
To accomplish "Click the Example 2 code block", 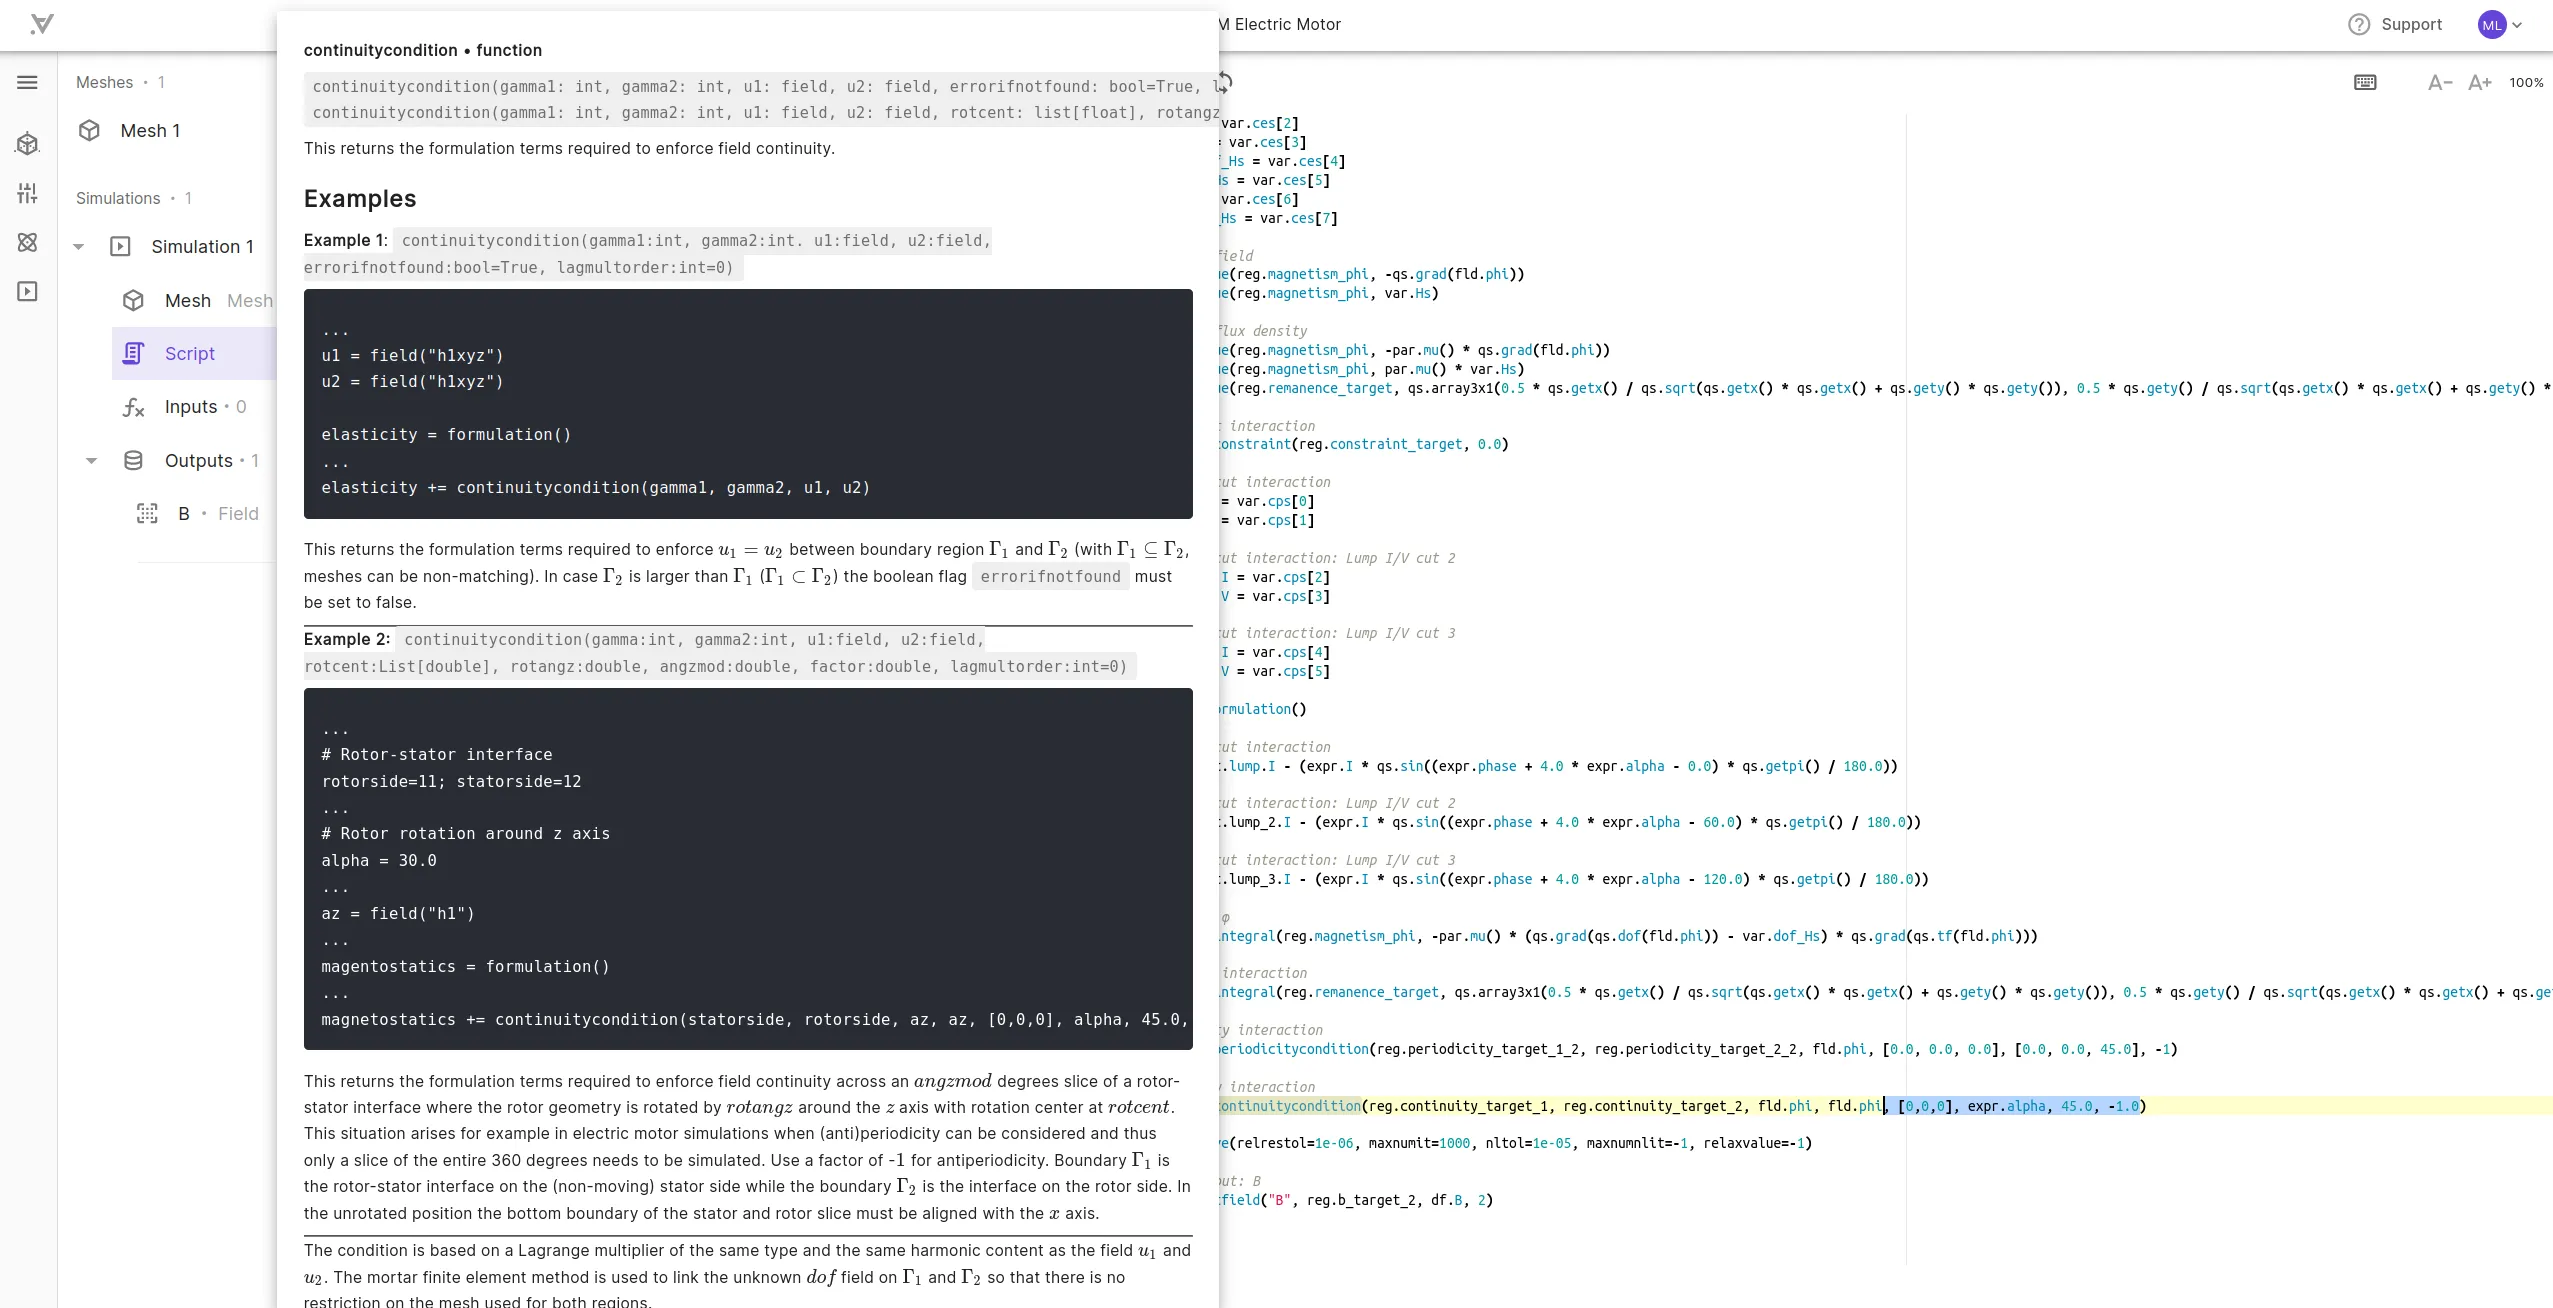I will point(748,869).
